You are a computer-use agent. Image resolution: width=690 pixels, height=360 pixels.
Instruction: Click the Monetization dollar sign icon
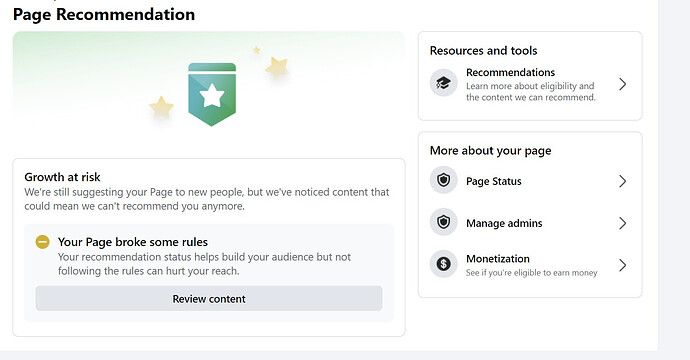coord(443,264)
